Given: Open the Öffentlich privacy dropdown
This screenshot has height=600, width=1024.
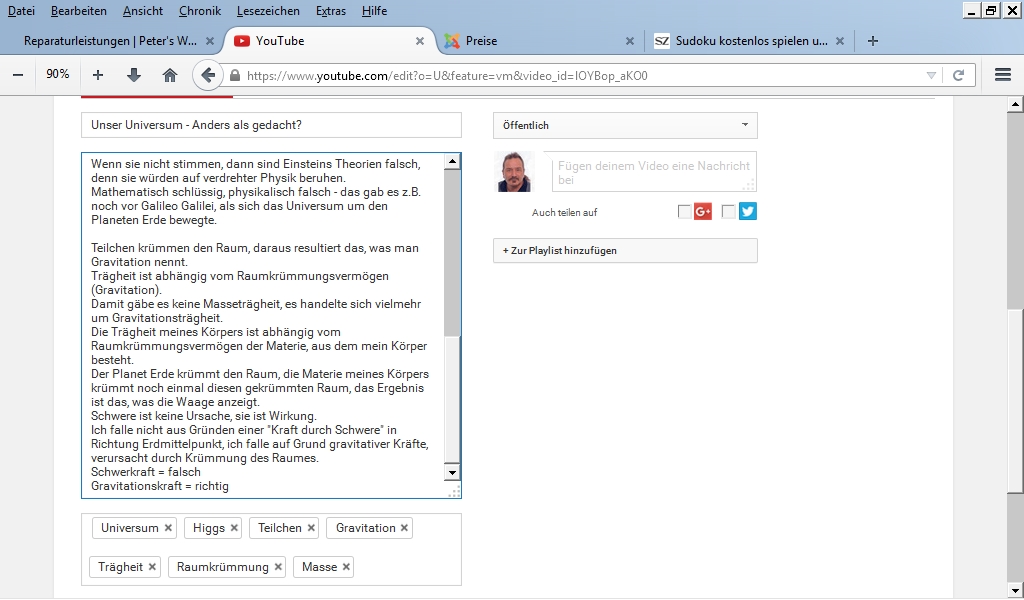Looking at the screenshot, I should click(625, 125).
